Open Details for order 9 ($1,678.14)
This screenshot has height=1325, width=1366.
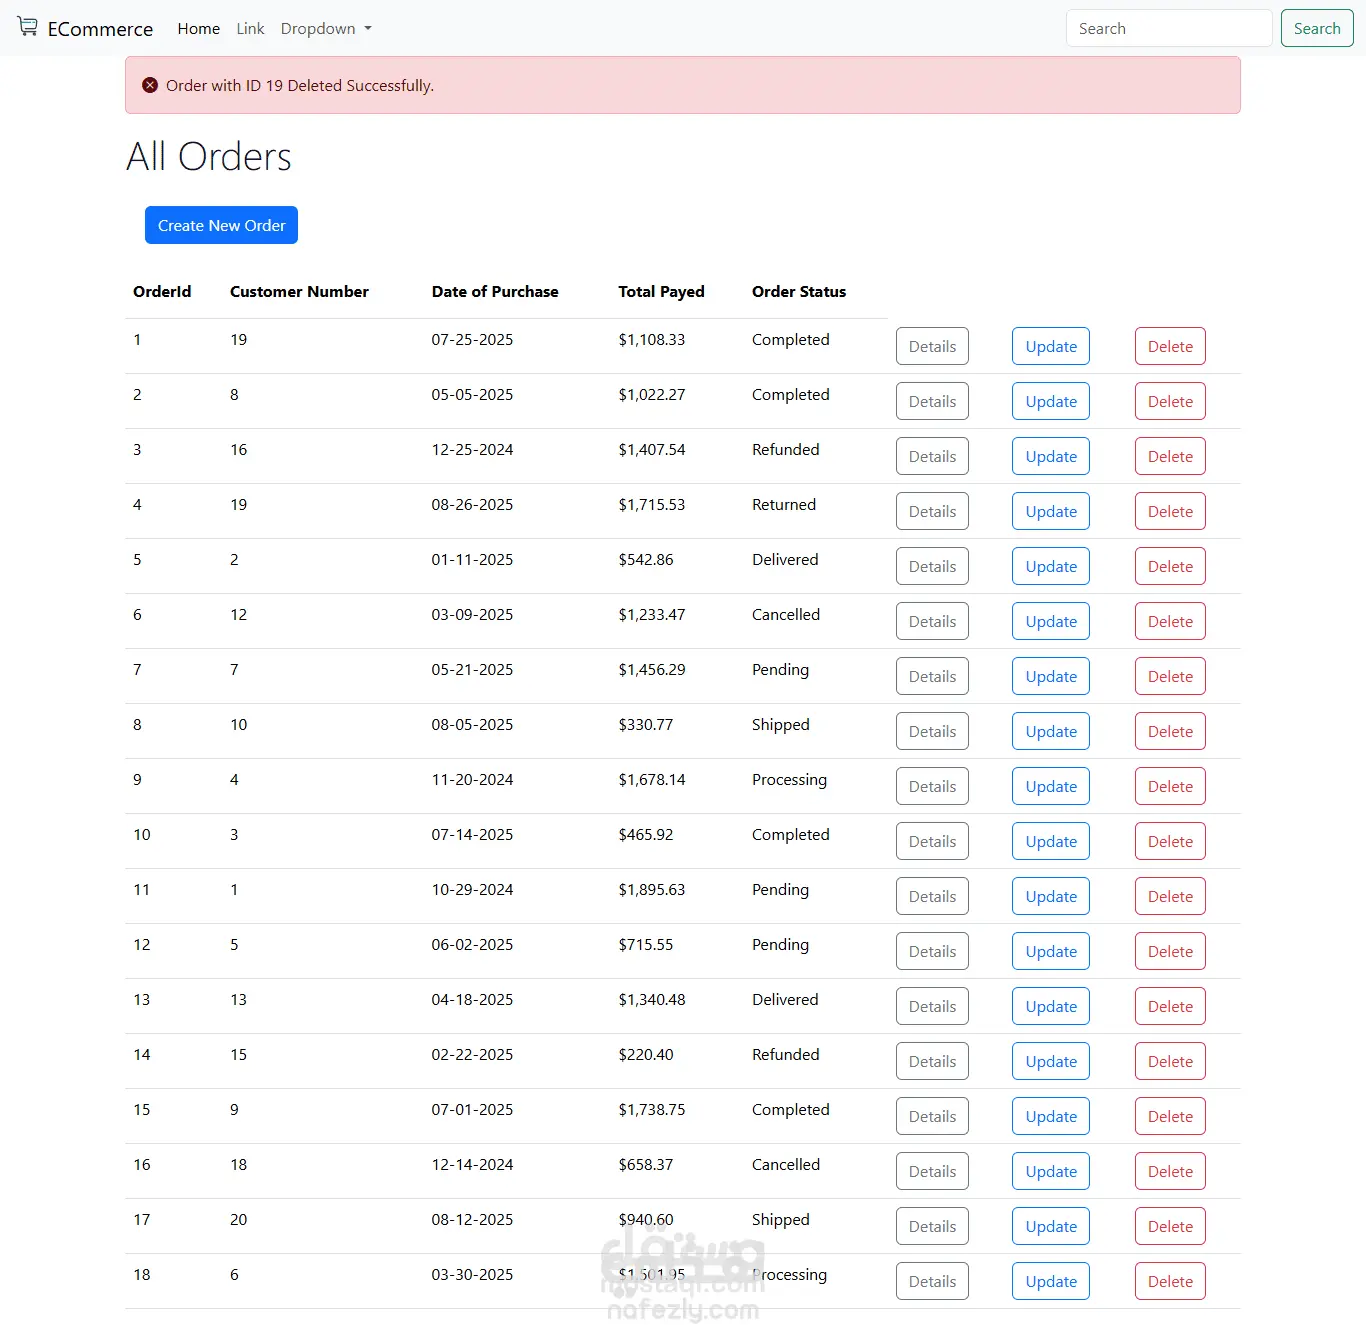click(x=932, y=786)
